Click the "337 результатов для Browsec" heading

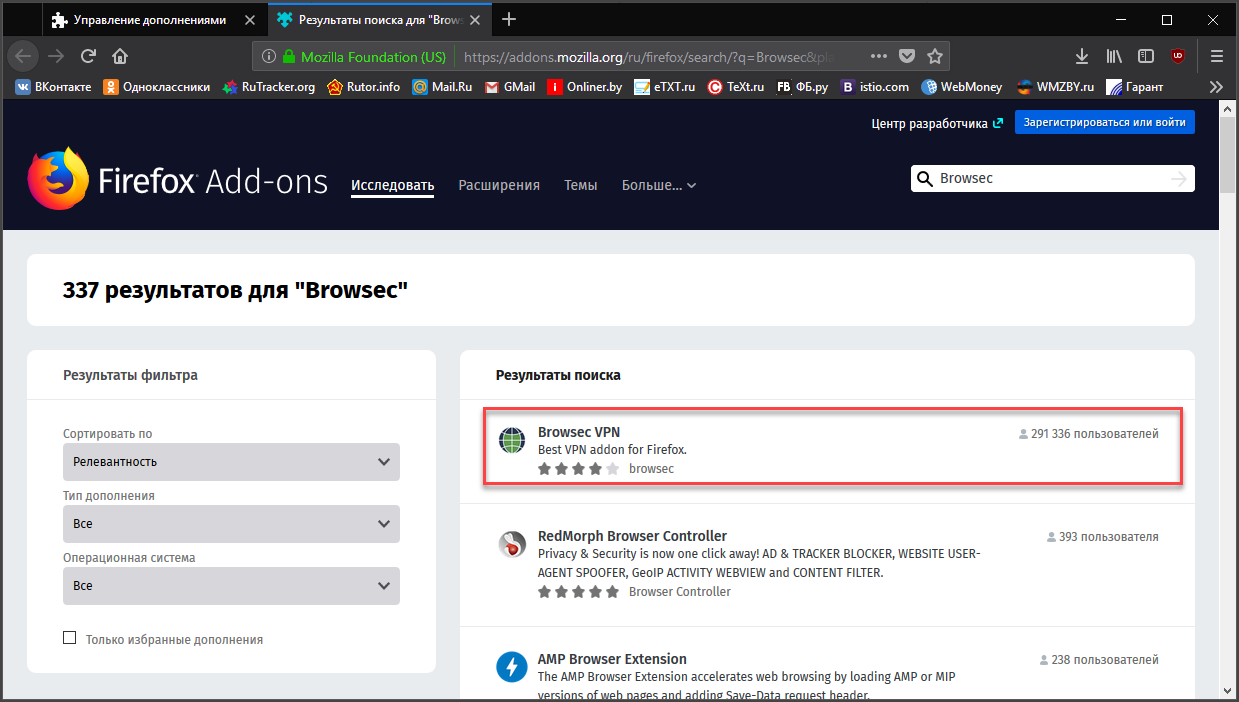tap(236, 290)
